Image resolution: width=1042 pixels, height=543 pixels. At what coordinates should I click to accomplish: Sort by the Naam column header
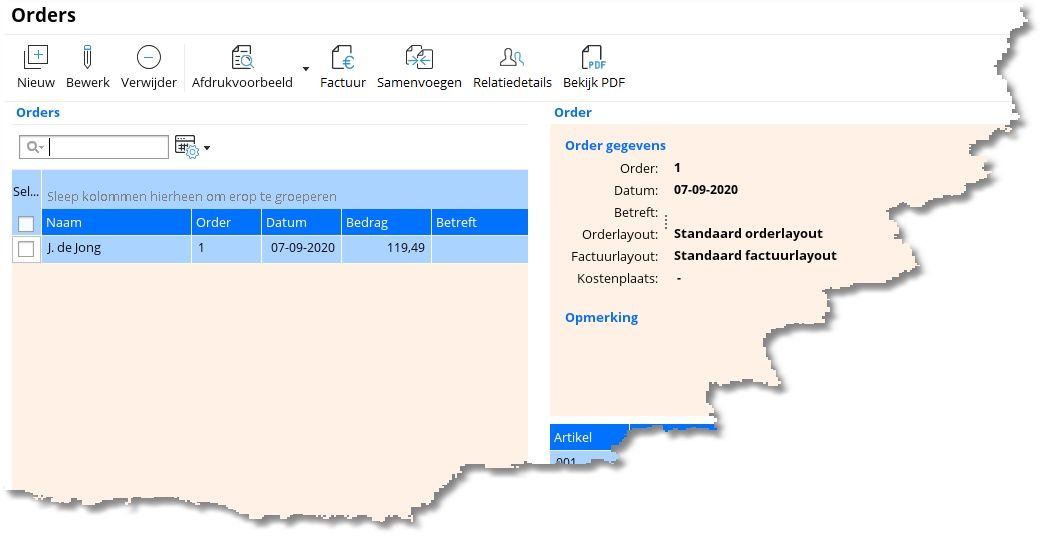[115, 222]
